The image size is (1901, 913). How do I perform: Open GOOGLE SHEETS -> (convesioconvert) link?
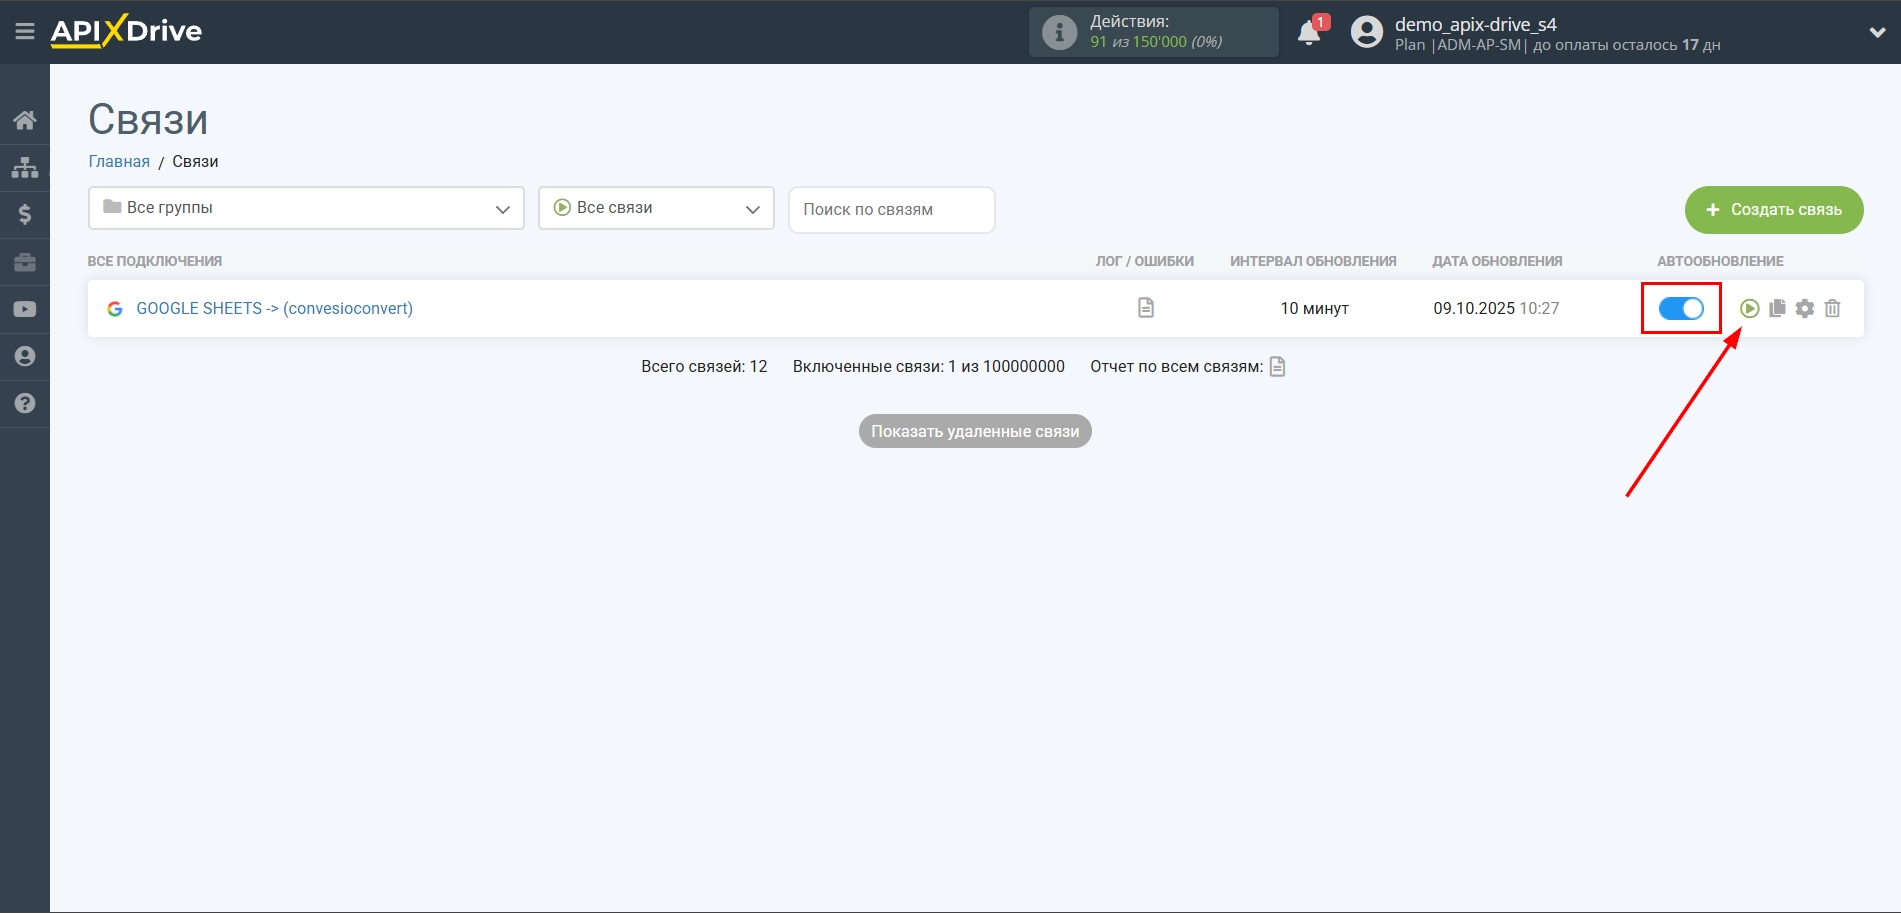(274, 308)
